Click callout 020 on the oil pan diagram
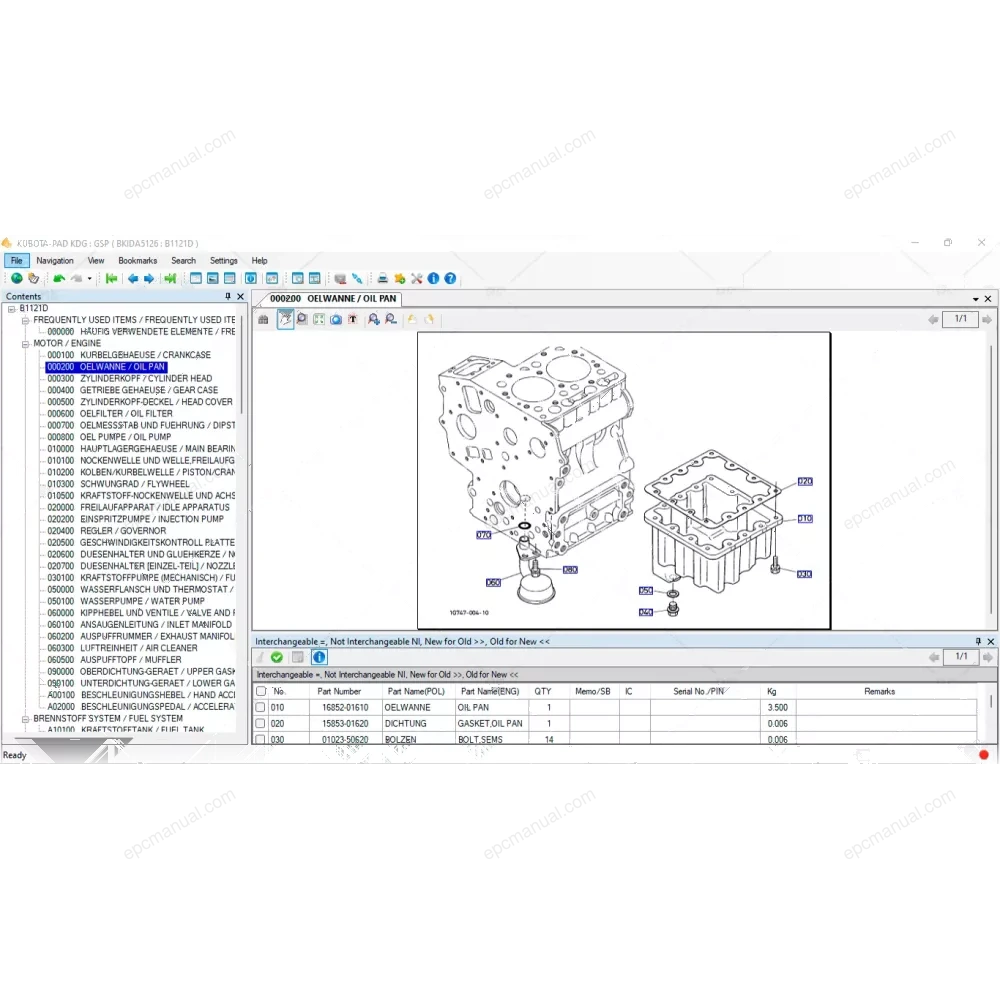The image size is (1000, 1000). click(805, 482)
